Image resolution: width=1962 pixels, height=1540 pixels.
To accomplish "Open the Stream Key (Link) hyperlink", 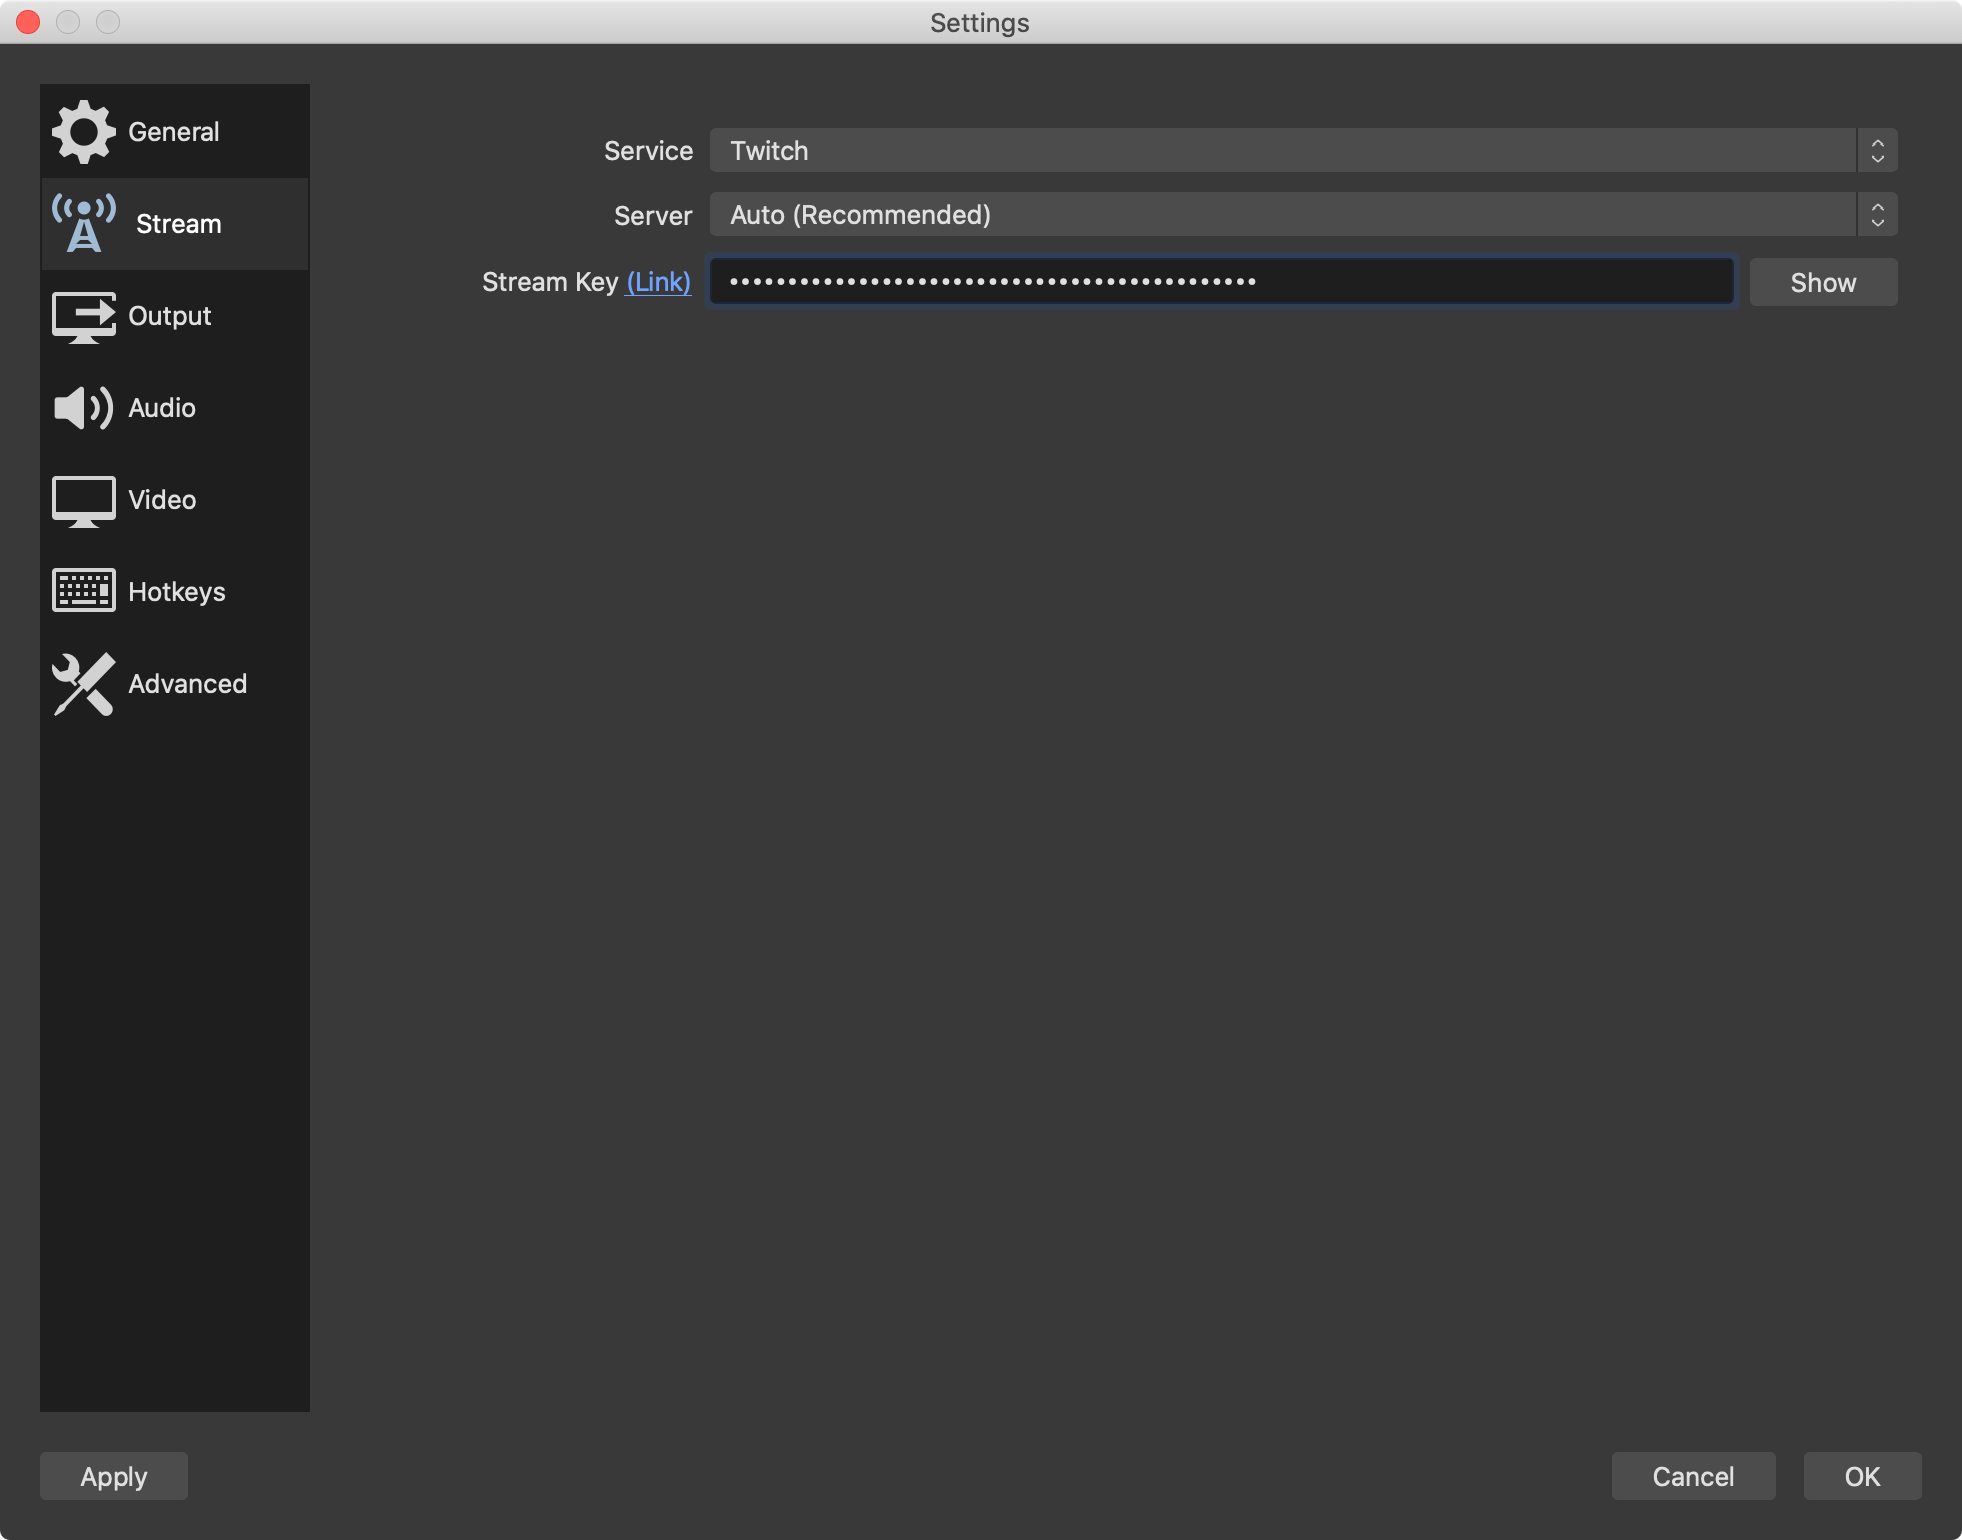I will point(658,283).
